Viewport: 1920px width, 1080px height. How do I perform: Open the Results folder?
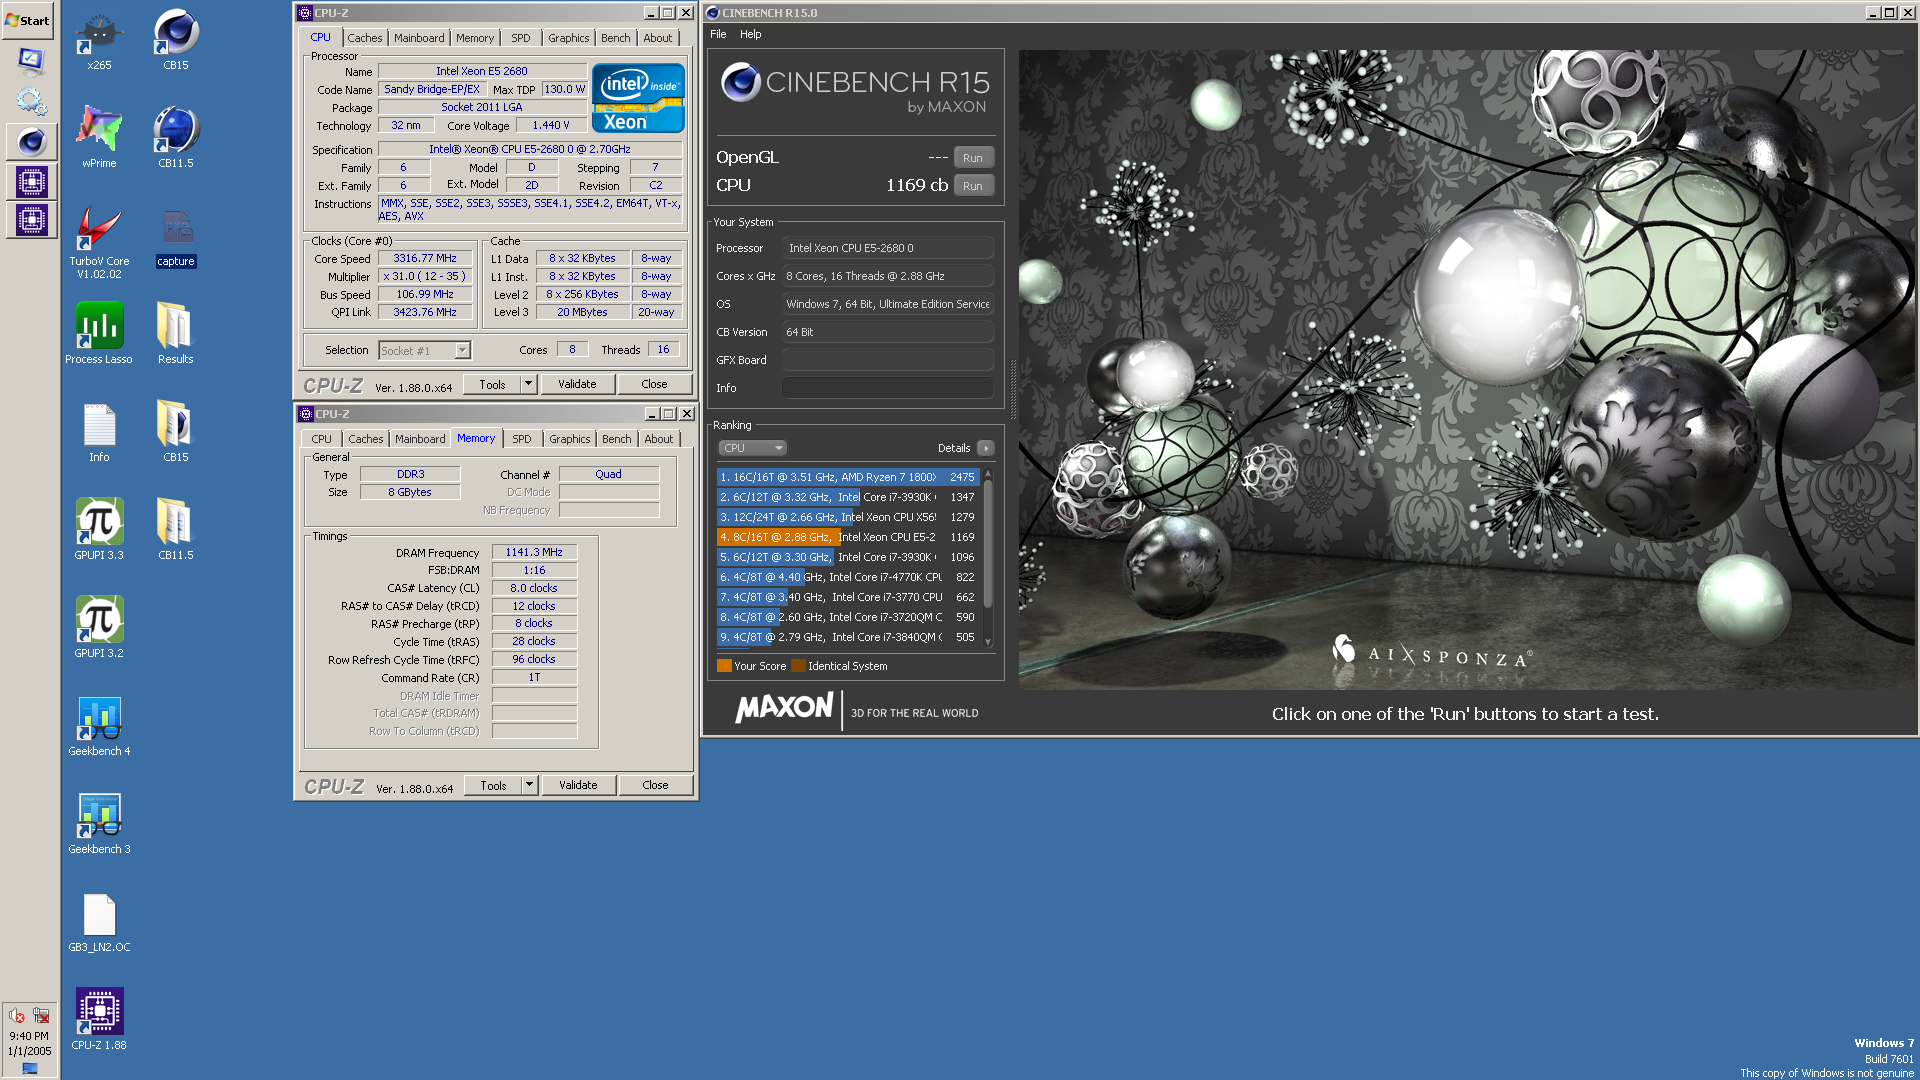click(176, 333)
